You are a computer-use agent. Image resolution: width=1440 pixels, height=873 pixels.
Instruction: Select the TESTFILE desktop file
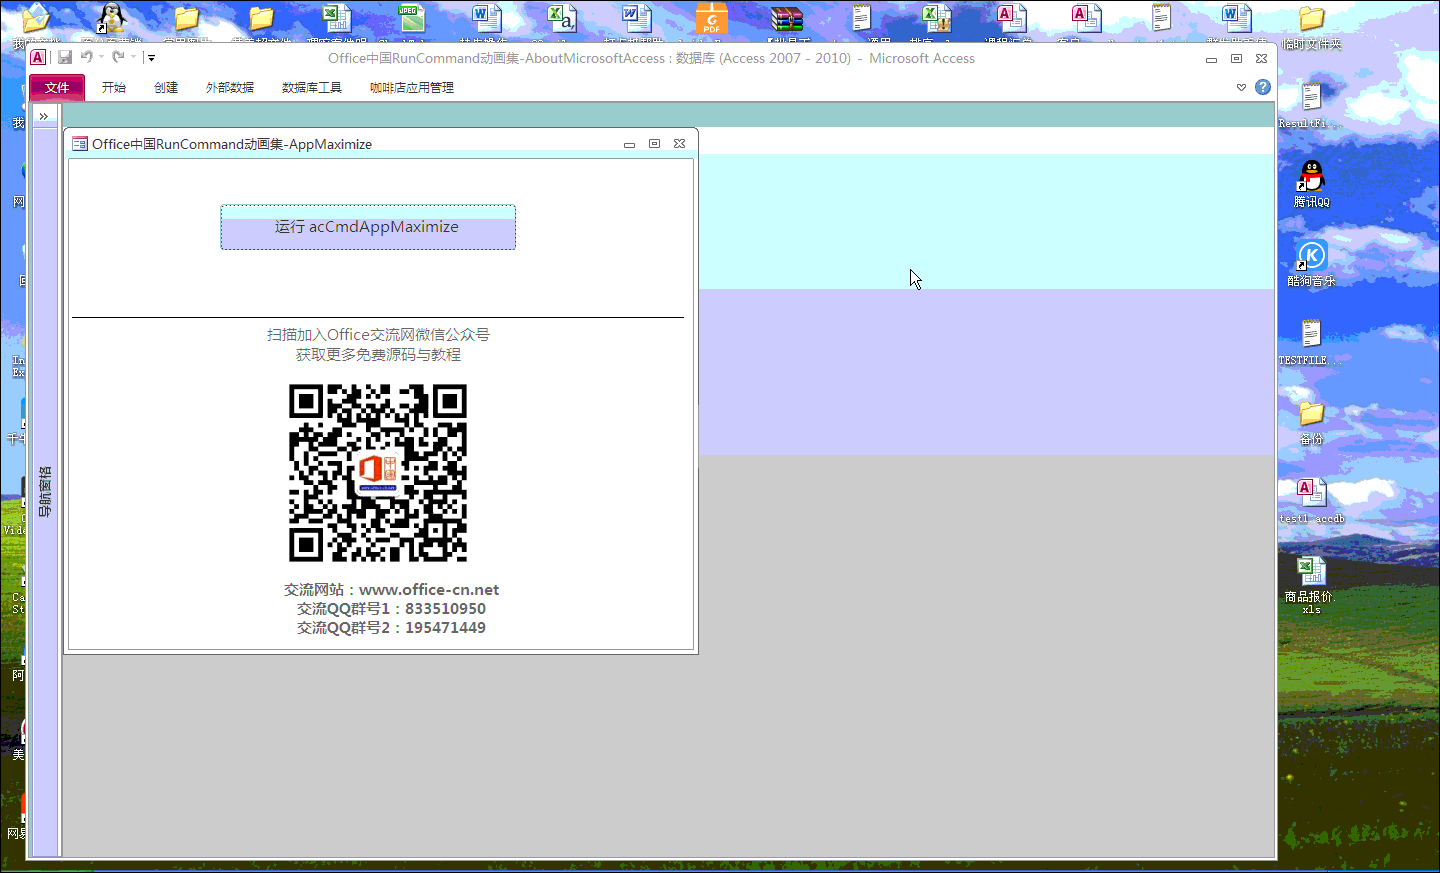tap(1311, 342)
